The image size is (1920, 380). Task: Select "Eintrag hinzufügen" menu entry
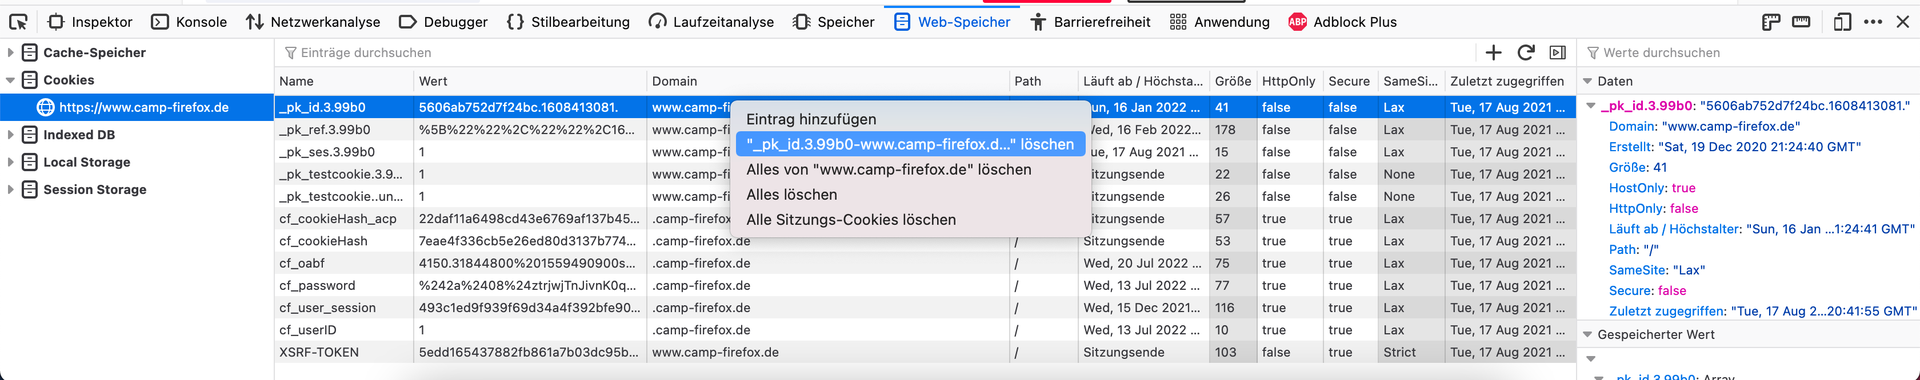tap(811, 119)
